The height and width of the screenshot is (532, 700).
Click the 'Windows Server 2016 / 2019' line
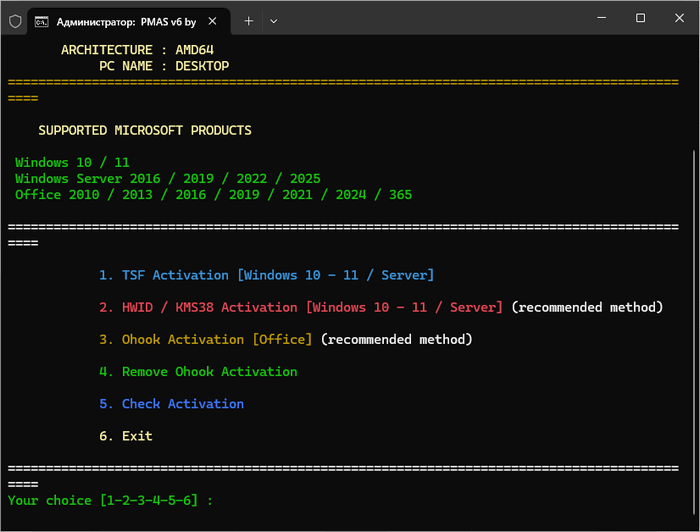coord(168,179)
